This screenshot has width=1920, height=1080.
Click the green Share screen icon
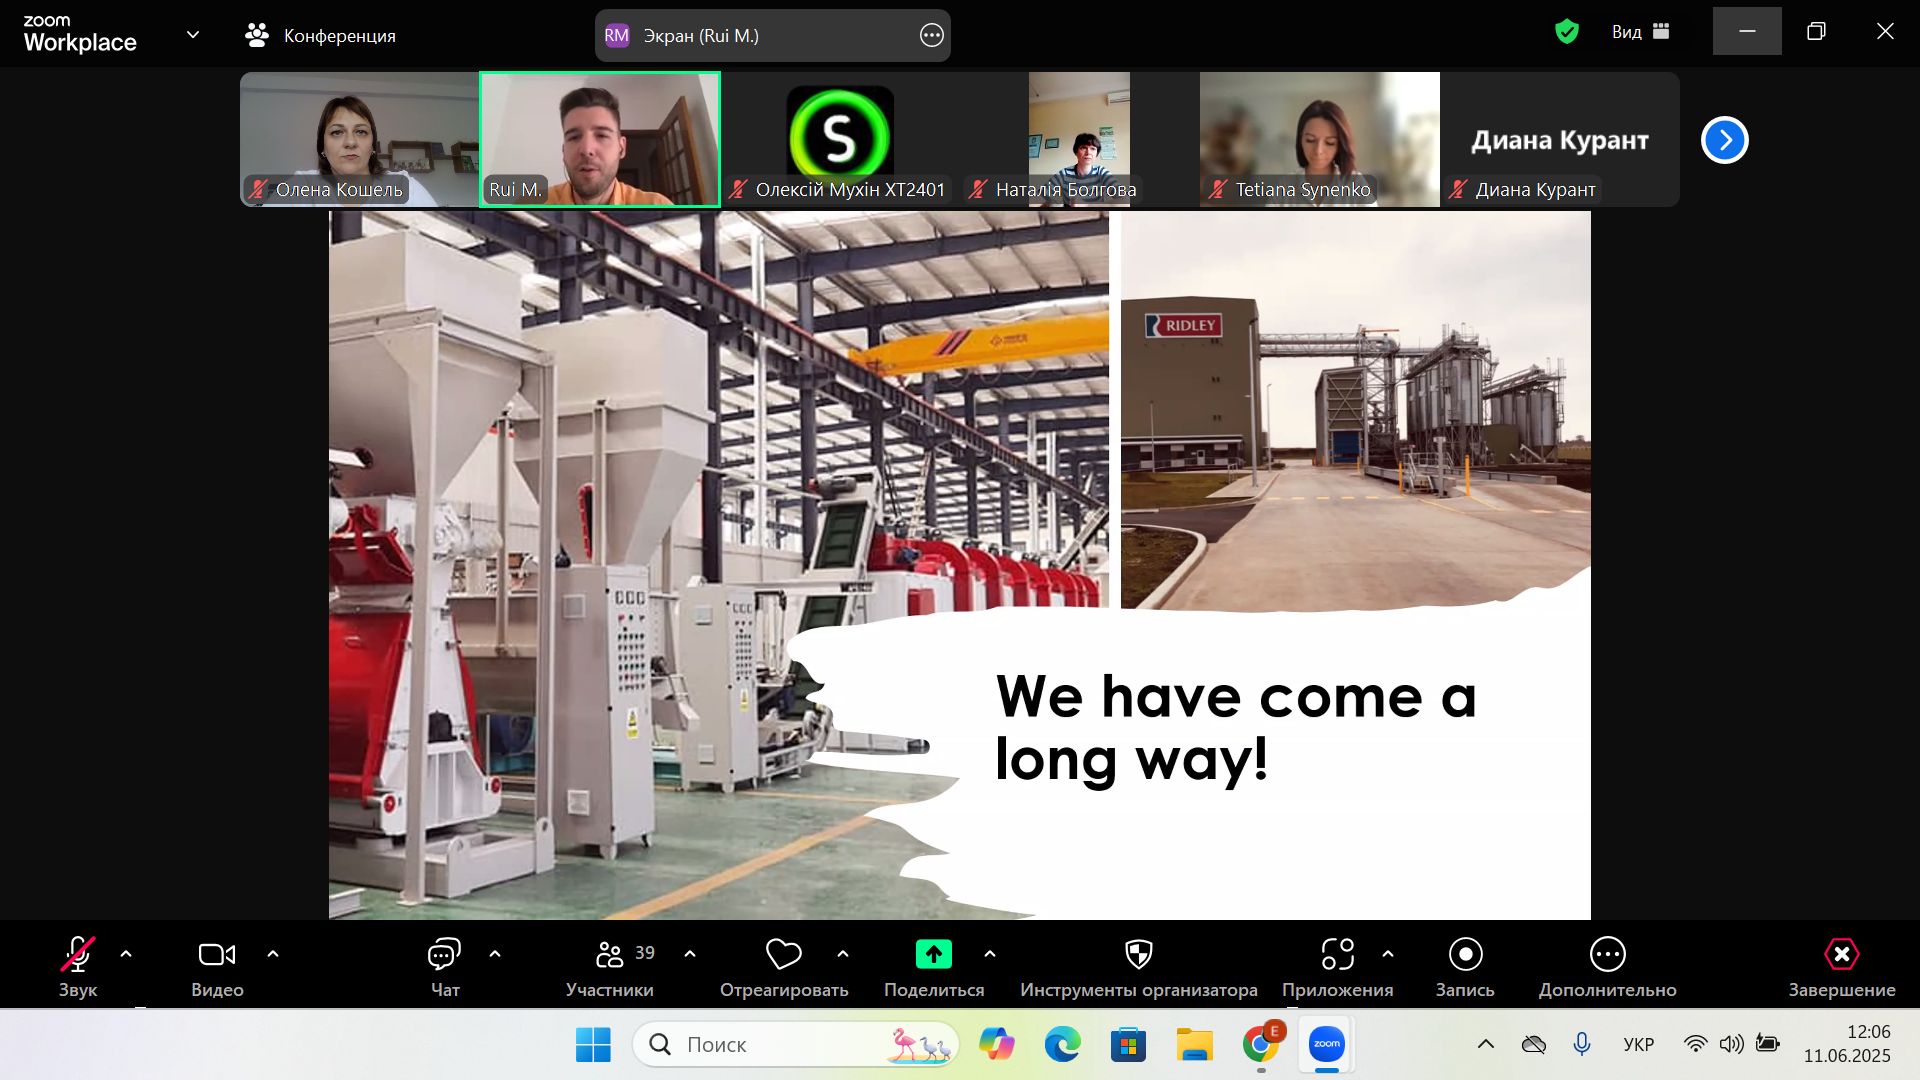[933, 955]
